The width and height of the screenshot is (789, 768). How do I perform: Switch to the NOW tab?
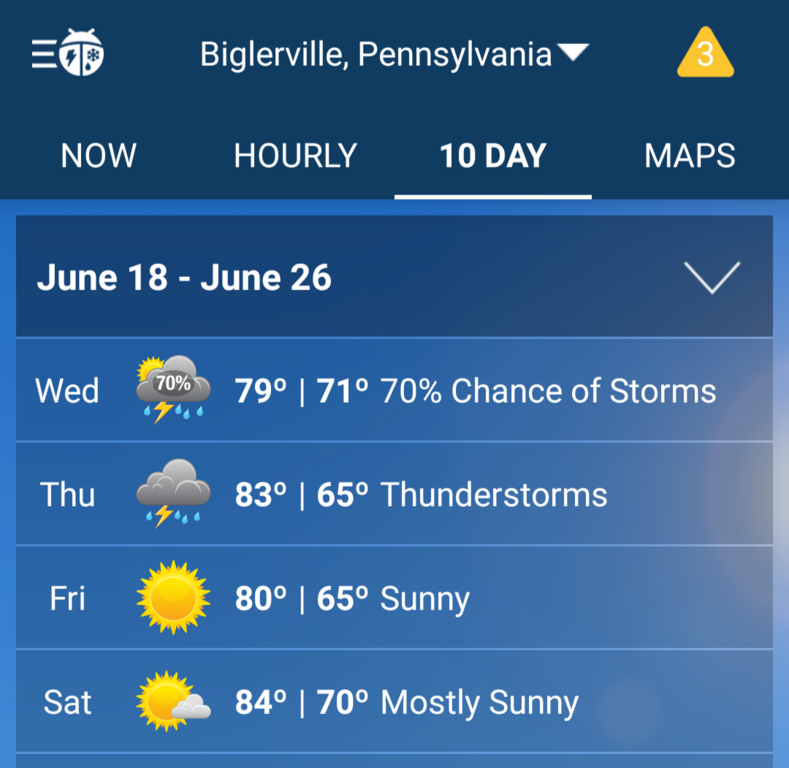click(x=98, y=156)
